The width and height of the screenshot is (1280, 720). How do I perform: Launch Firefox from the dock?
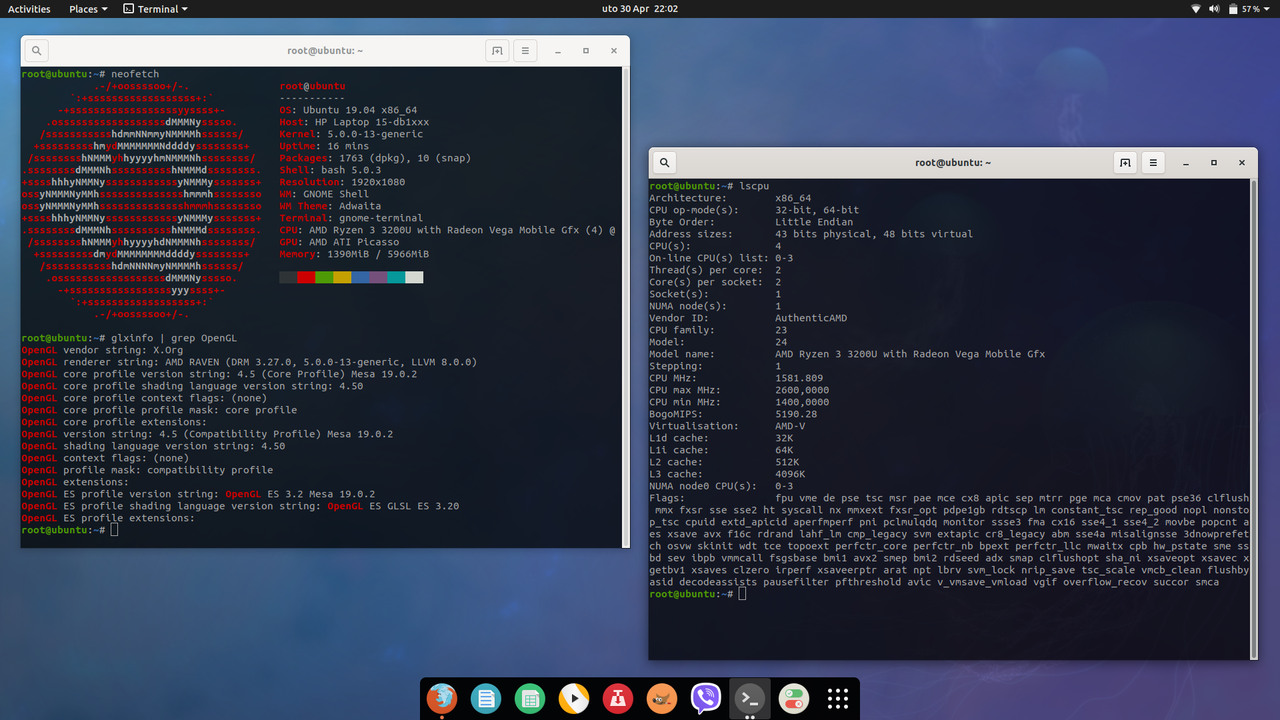(x=441, y=699)
